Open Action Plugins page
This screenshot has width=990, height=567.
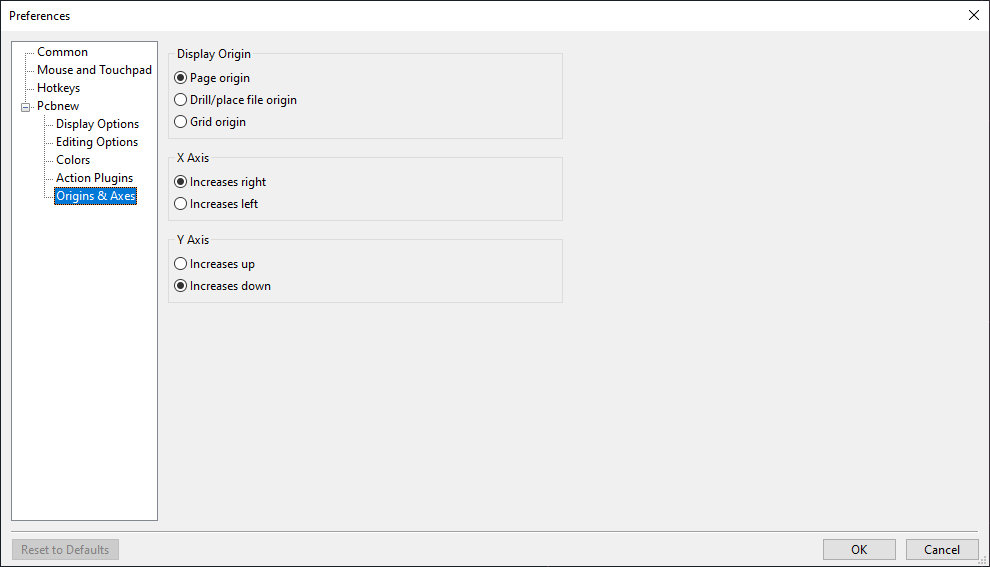click(x=95, y=178)
